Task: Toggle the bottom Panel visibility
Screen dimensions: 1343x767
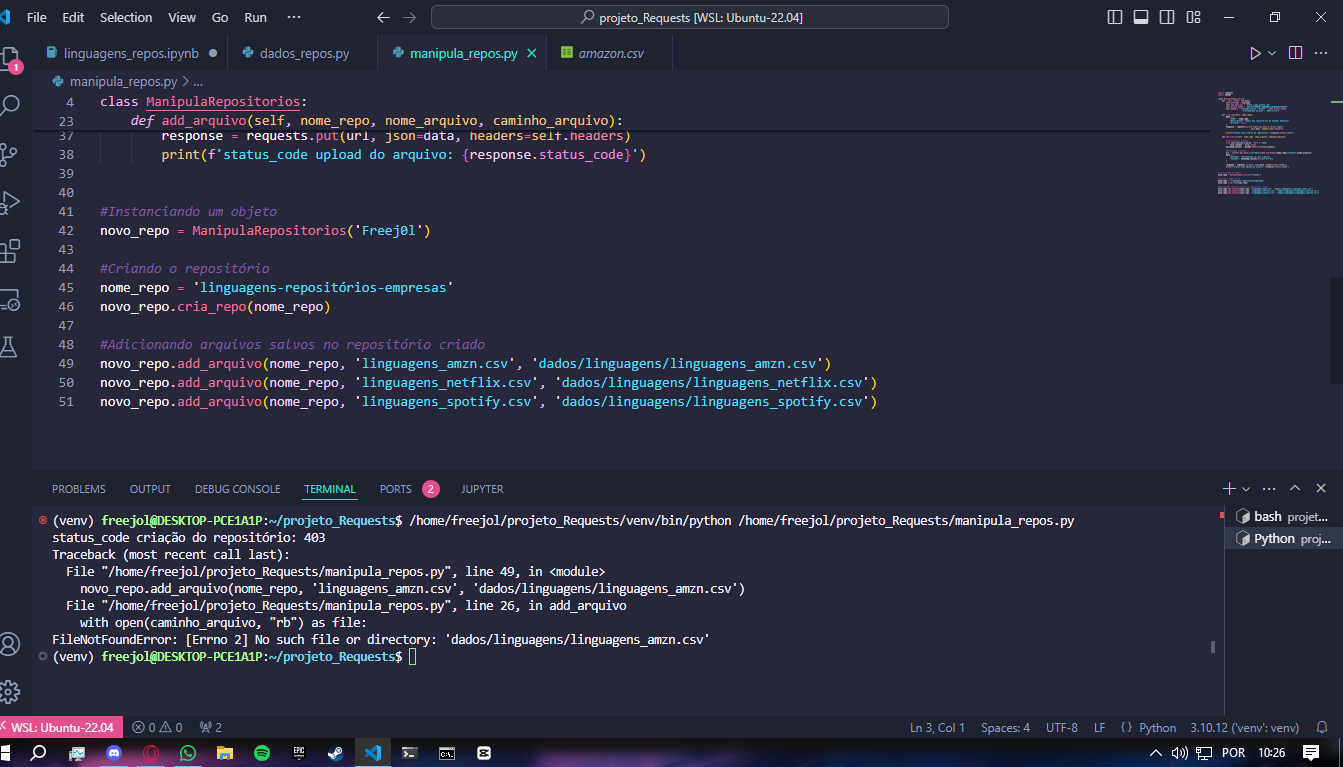Action: (x=1141, y=17)
